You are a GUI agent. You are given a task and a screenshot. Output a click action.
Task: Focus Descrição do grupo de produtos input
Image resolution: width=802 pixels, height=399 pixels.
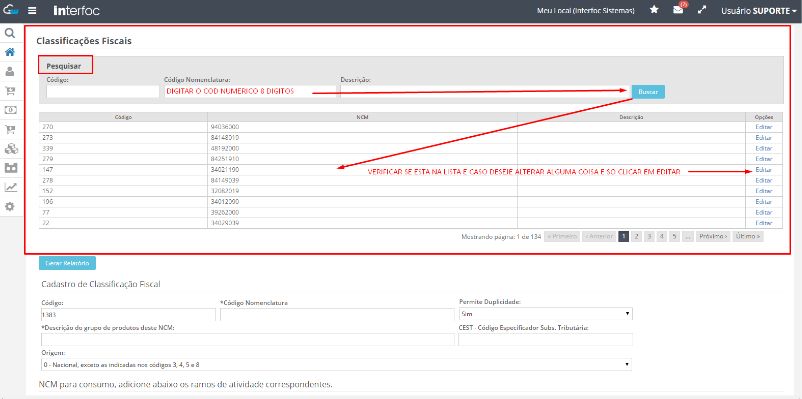click(x=247, y=339)
